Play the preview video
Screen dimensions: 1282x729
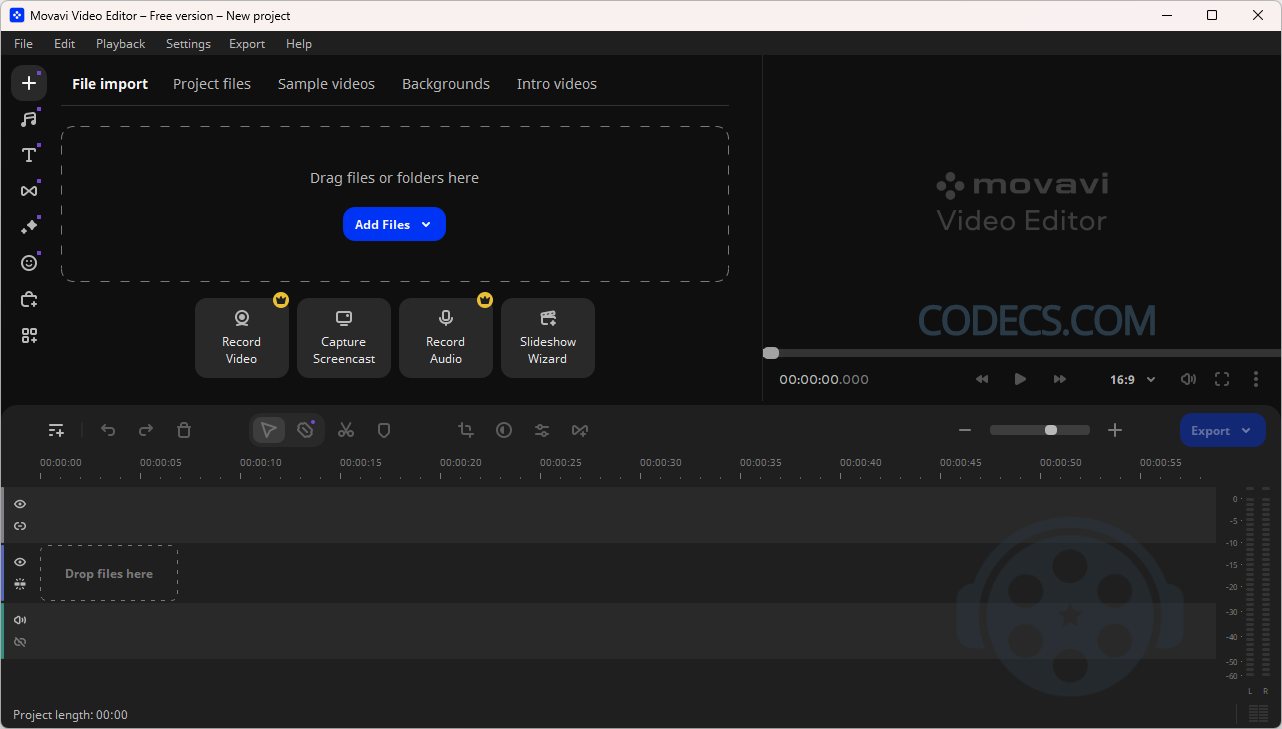(1020, 379)
